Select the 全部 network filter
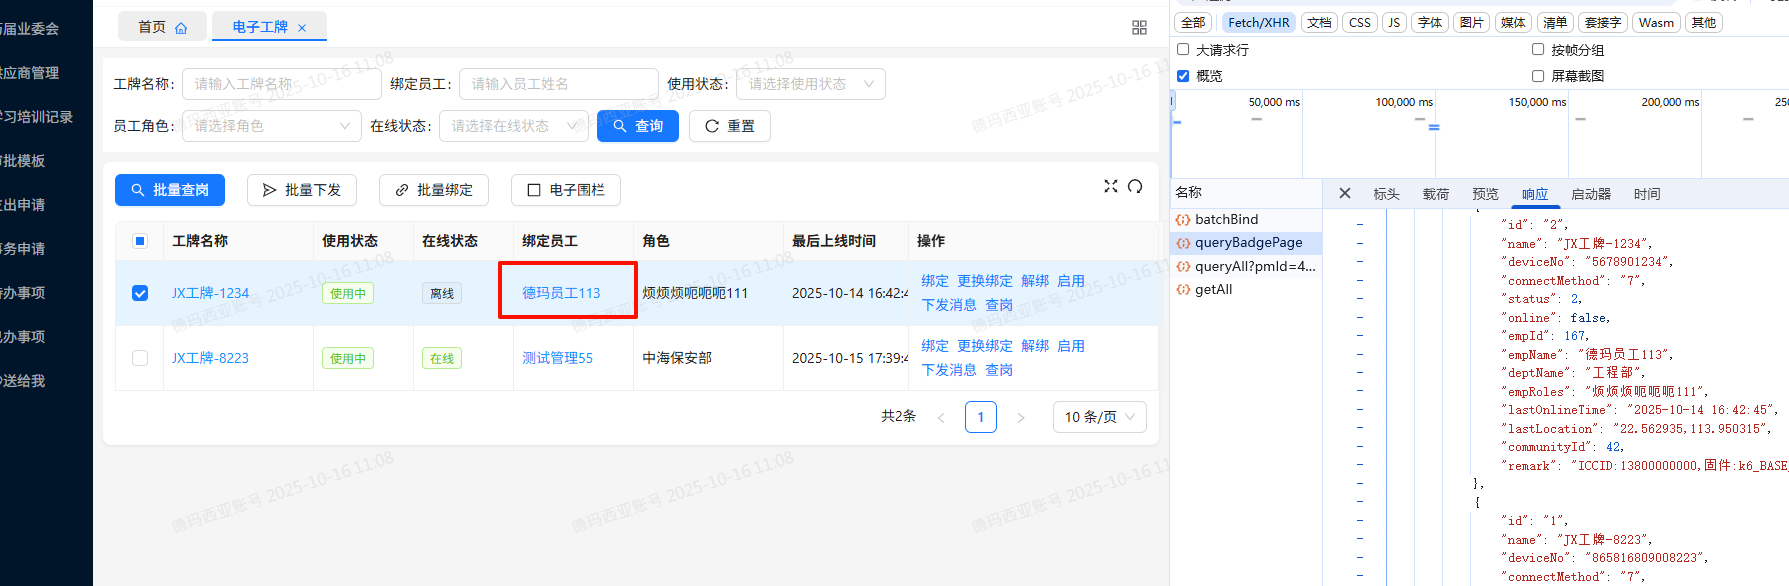 (x=1193, y=22)
